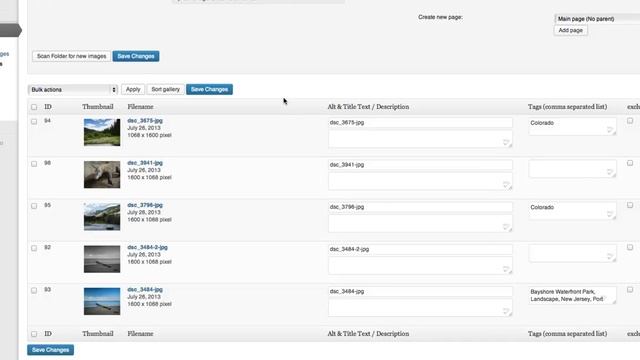Click top Tags (comma separated list) header
Screen dimensions: 640x360
coord(567,107)
